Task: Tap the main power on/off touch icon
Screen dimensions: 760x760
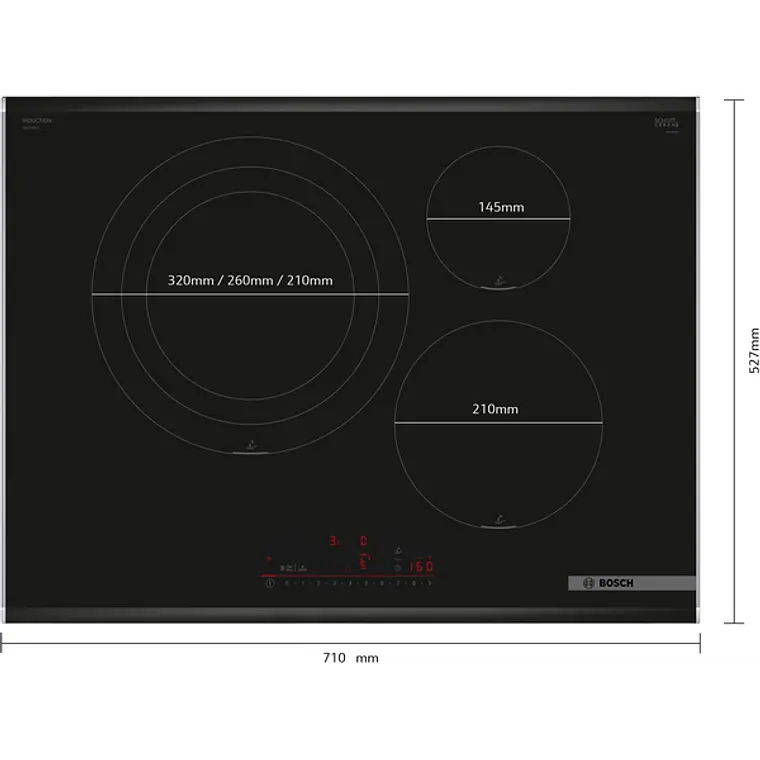Action: pos(270,583)
